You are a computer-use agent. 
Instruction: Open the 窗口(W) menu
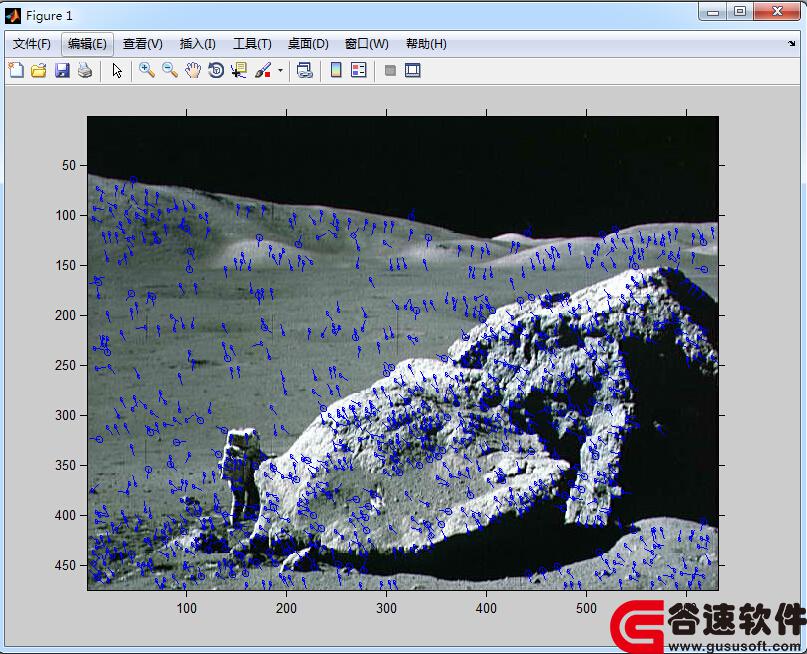tap(366, 44)
